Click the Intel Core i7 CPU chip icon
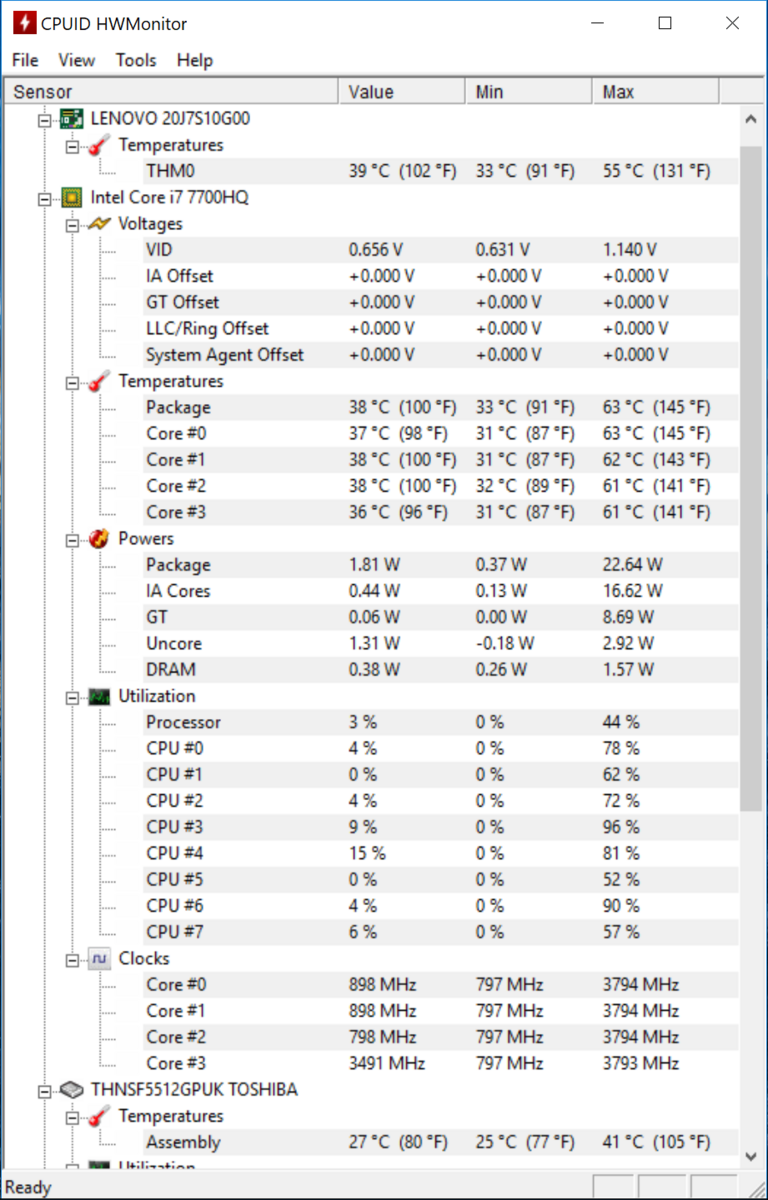This screenshot has width=768, height=1200. [x=71, y=197]
